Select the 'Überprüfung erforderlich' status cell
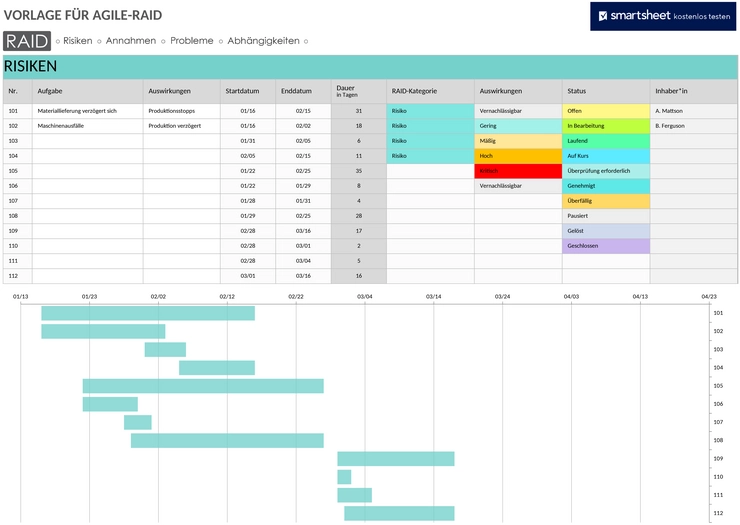Screen dimensions: 740x525 click(x=606, y=171)
